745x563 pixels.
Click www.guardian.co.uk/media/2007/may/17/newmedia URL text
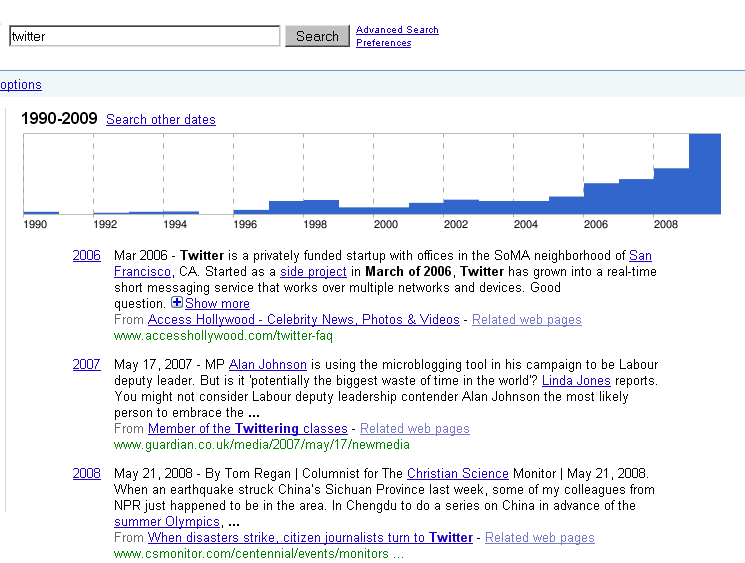coord(262,445)
